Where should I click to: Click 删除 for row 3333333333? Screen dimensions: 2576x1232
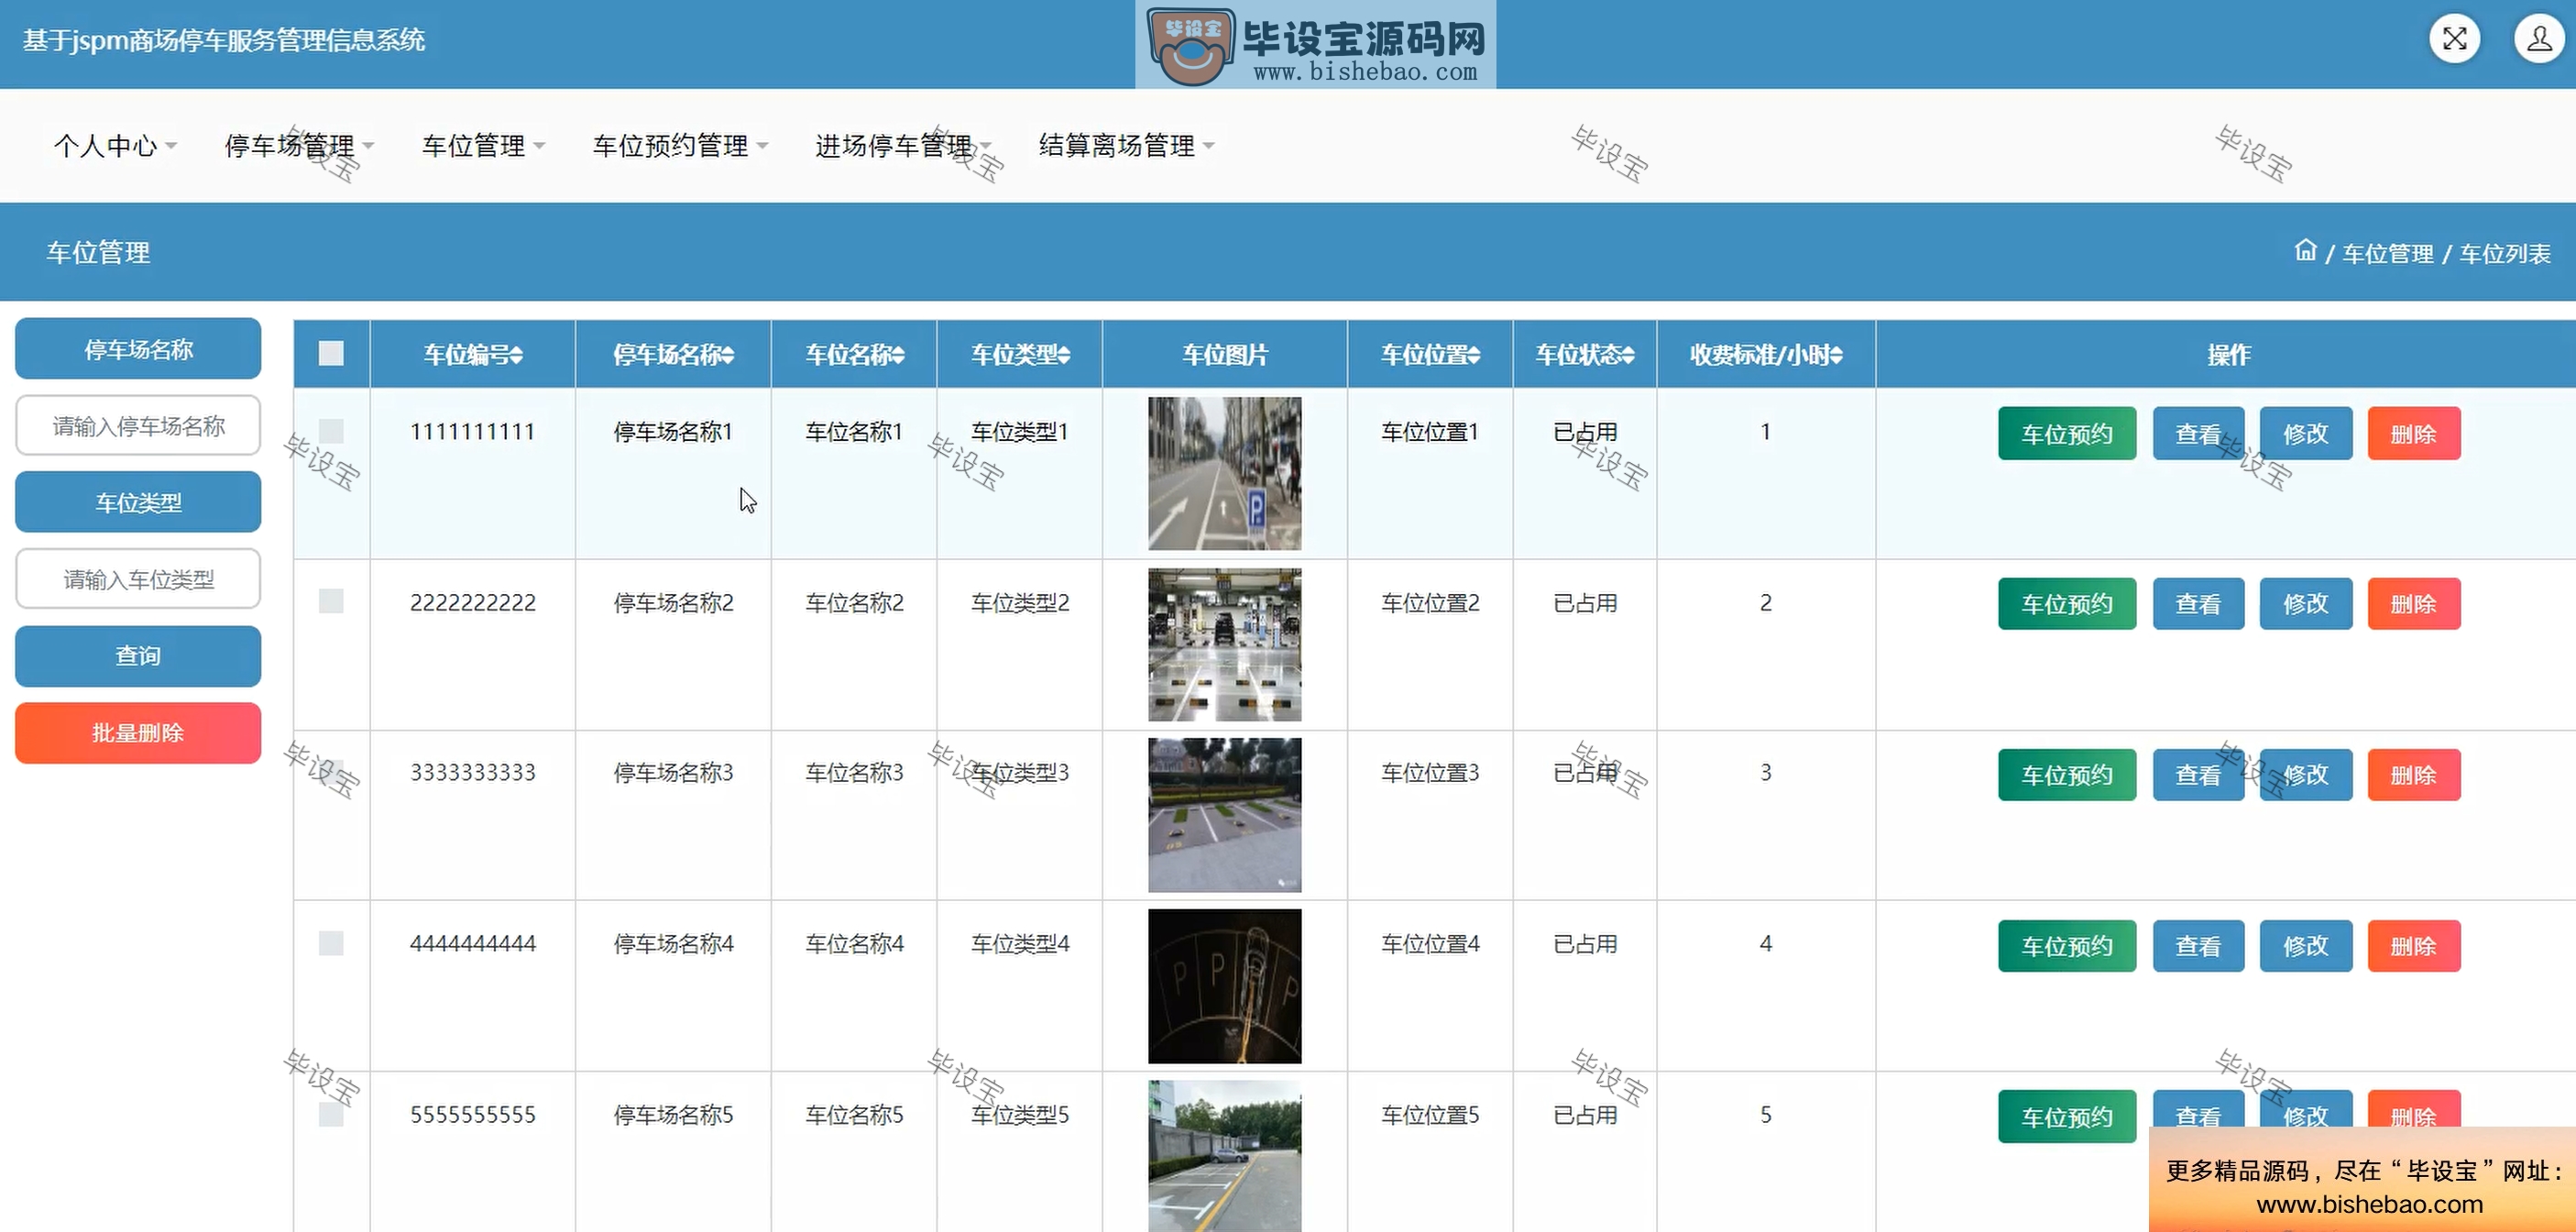2414,775
